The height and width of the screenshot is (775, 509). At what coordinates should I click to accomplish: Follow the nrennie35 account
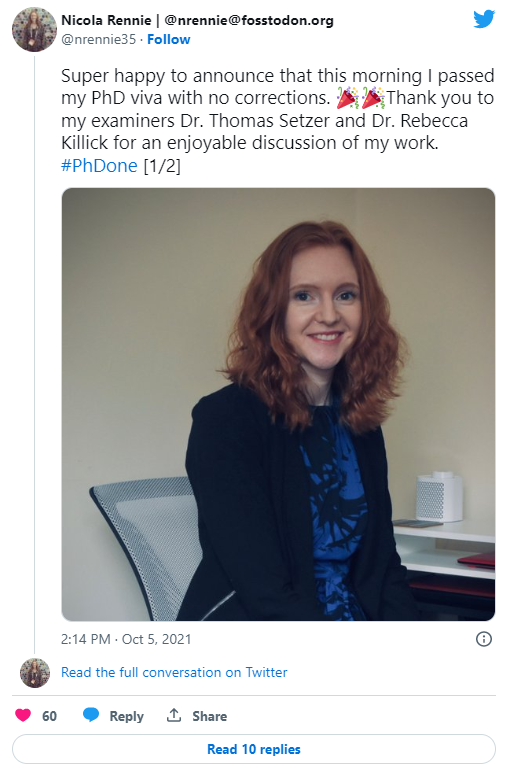click(169, 40)
